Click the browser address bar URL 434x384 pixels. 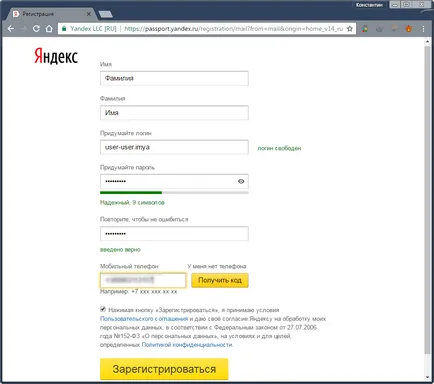(233, 29)
